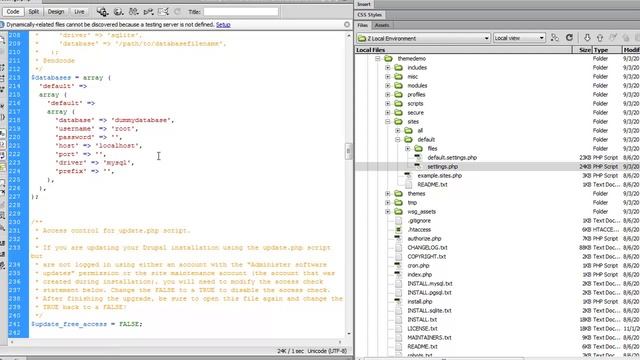This screenshot has height=360, width=640.
Task: Select INSTALL.mysql.txt file
Action: coord(430,283)
